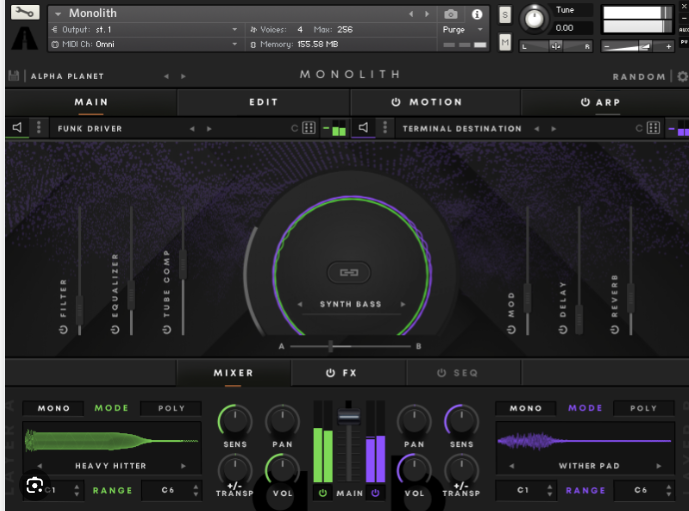Toggle the Mod effect power button
Screen dimensions: 689x511
pos(511,330)
